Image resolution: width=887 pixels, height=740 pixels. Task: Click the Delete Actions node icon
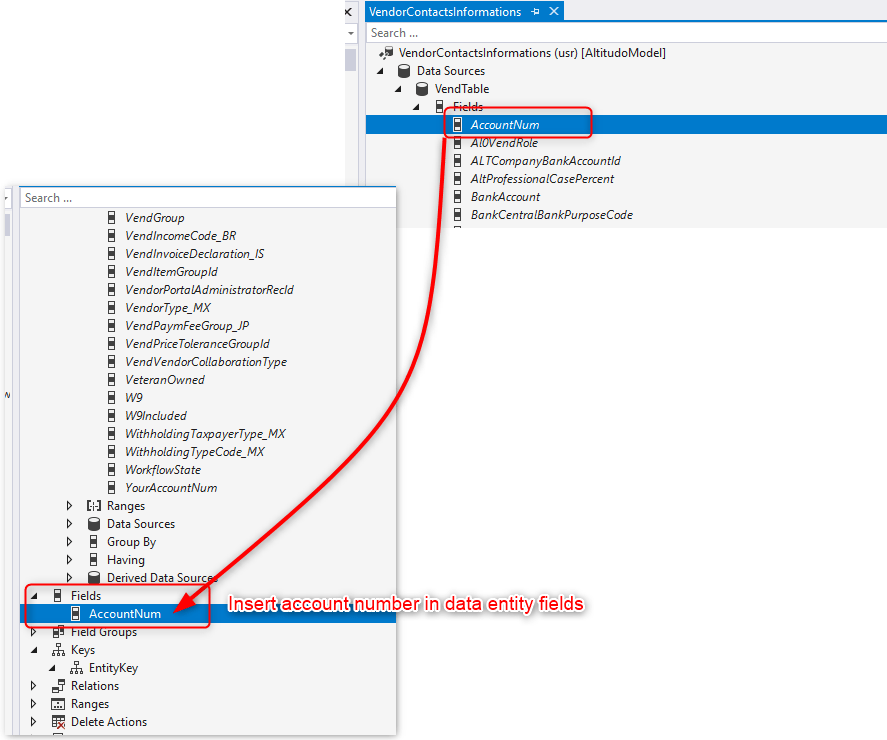(58, 722)
